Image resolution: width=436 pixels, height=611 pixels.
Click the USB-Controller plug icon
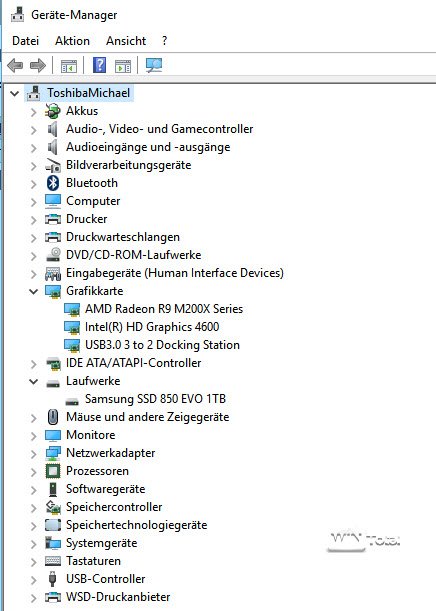[x=53, y=579]
